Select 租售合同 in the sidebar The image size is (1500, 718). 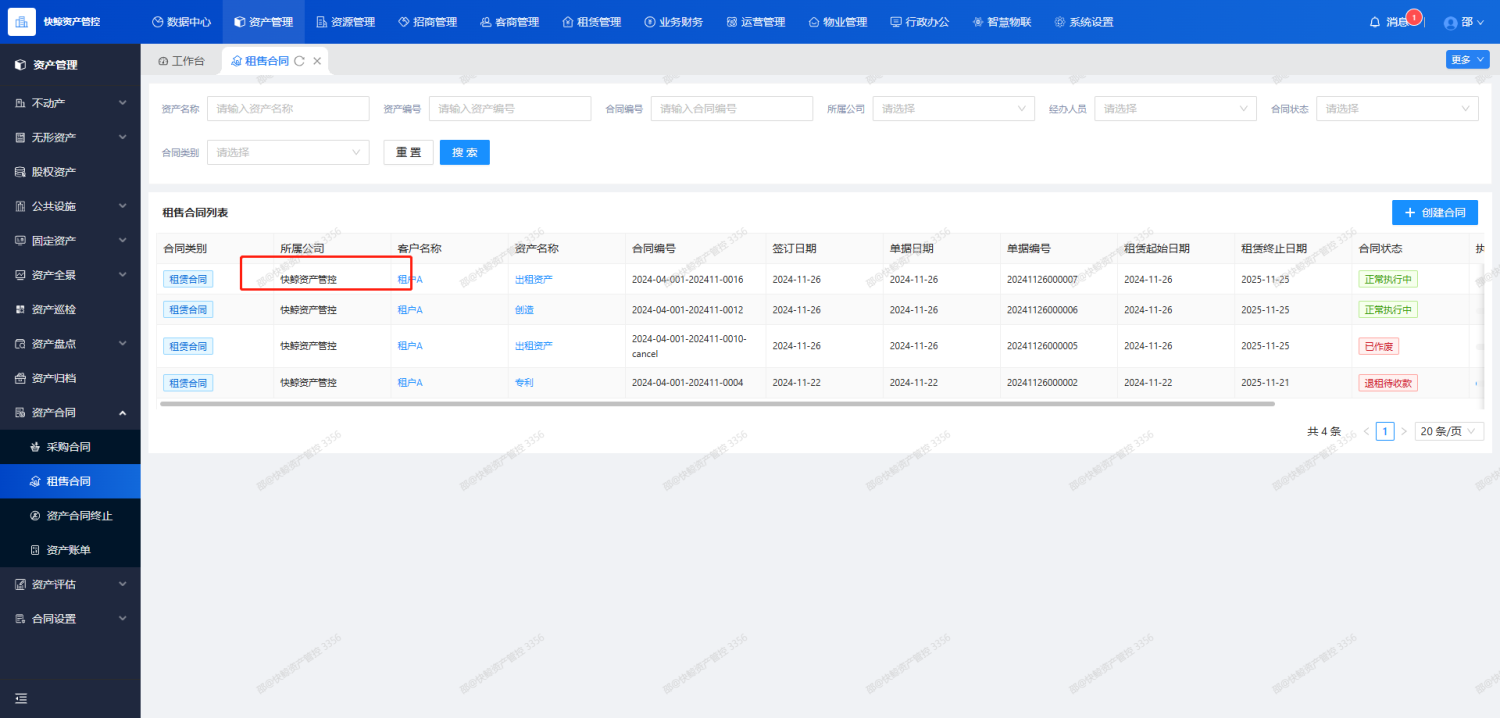pos(70,481)
